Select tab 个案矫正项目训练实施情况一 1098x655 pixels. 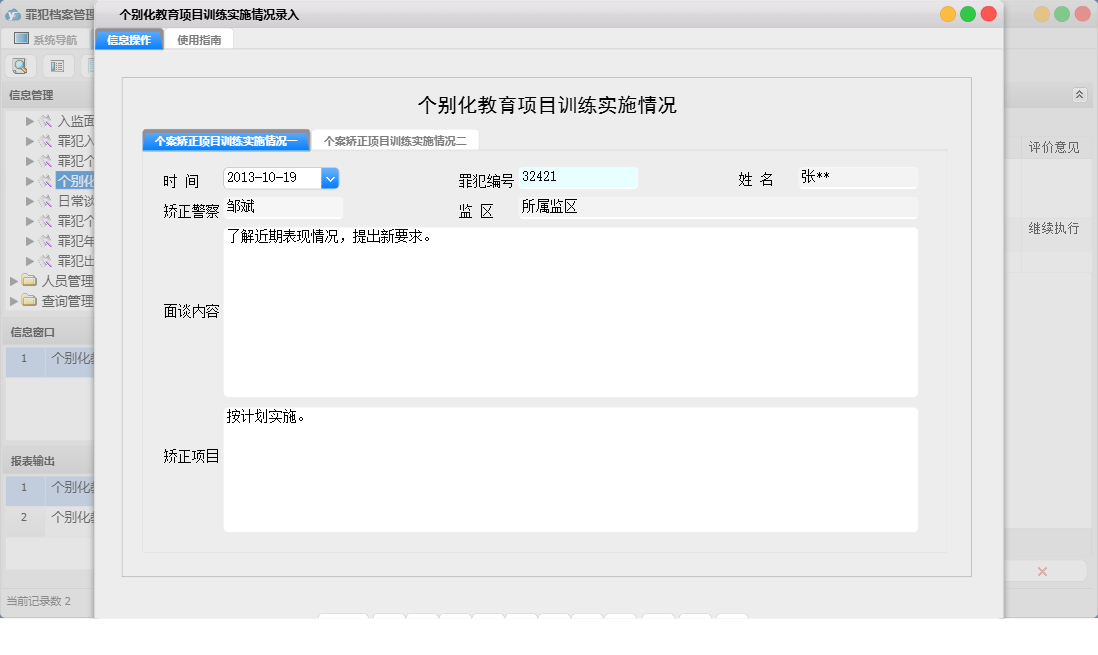point(226,141)
